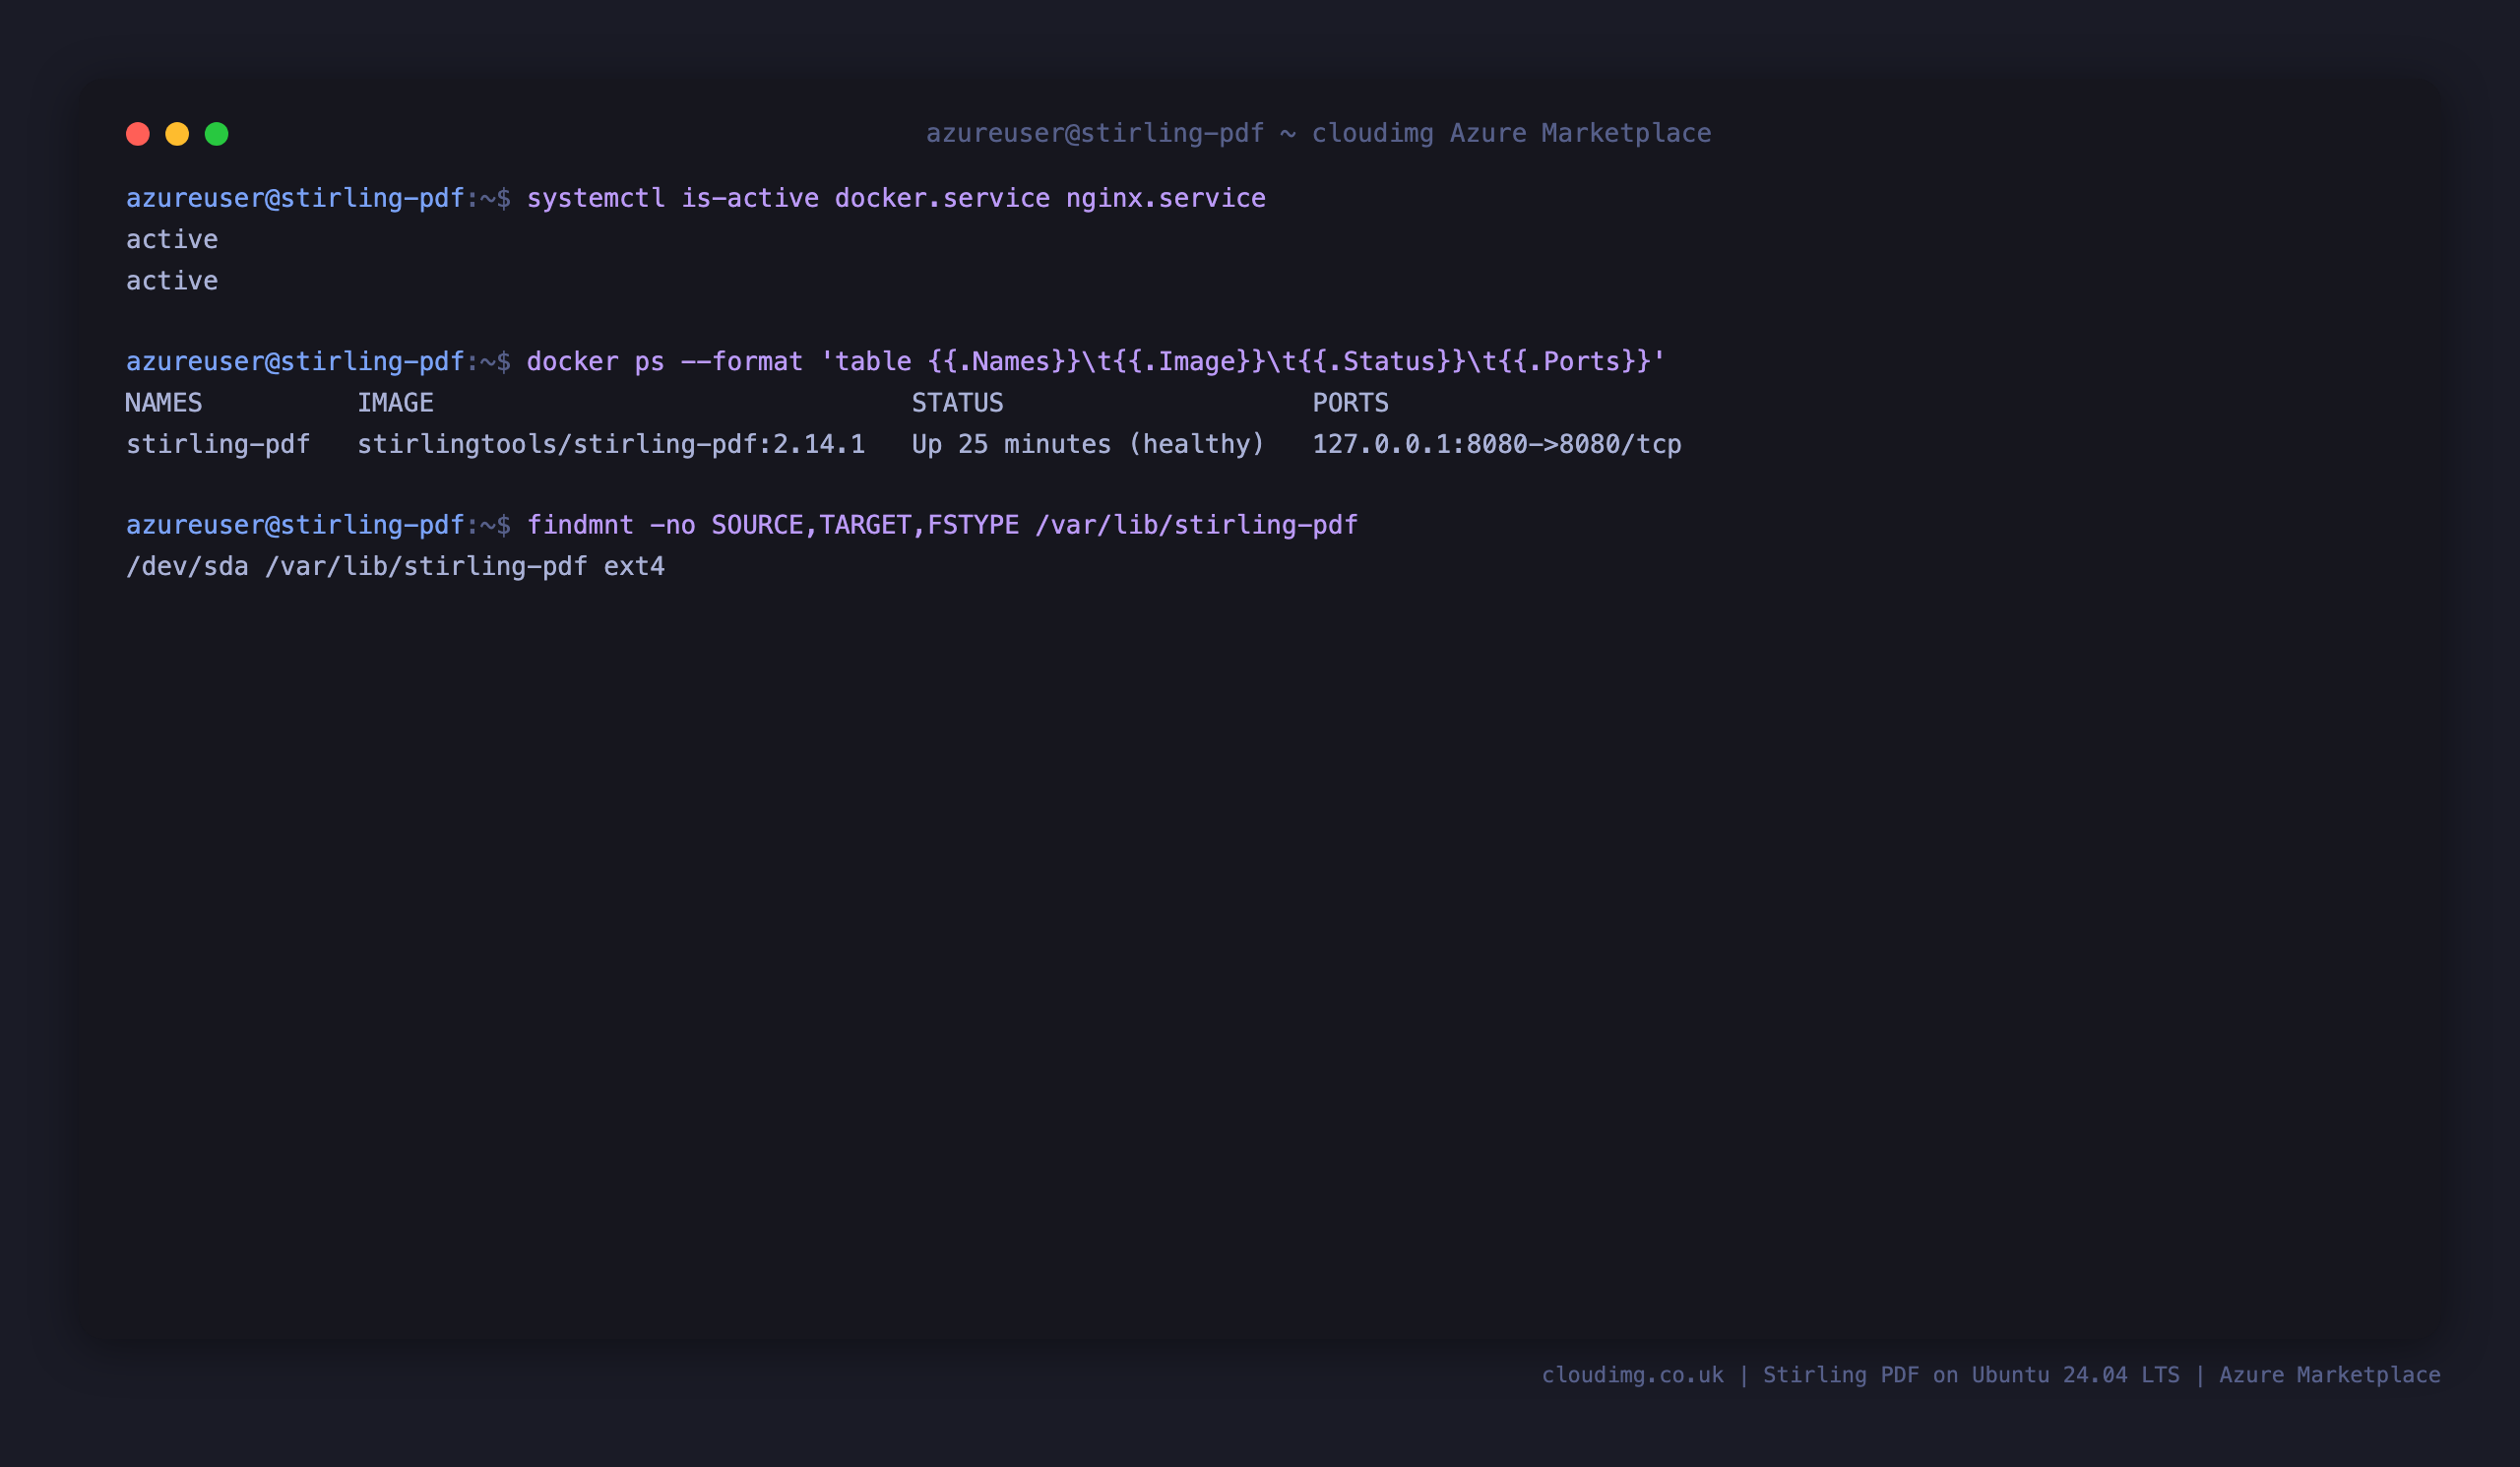Click the yellow minimize window dot
The width and height of the screenshot is (2520, 1467).
tap(177, 134)
